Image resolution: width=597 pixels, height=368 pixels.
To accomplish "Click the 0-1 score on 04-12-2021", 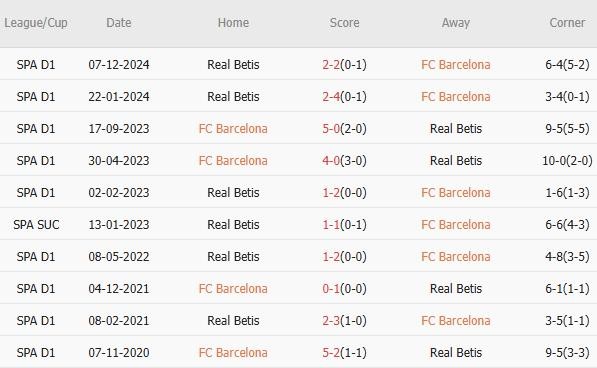I will [331, 288].
